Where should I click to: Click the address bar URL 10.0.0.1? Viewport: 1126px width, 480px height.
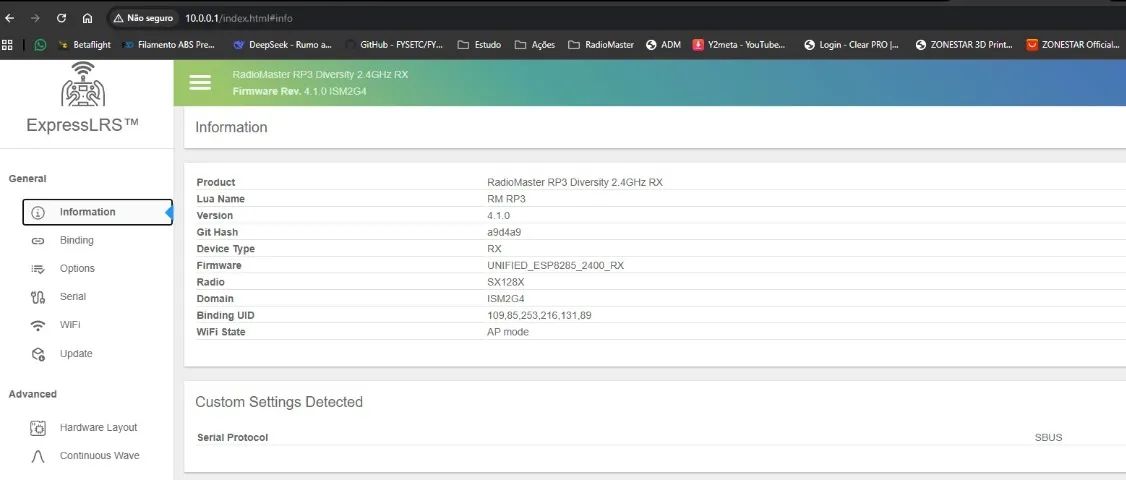tap(238, 18)
